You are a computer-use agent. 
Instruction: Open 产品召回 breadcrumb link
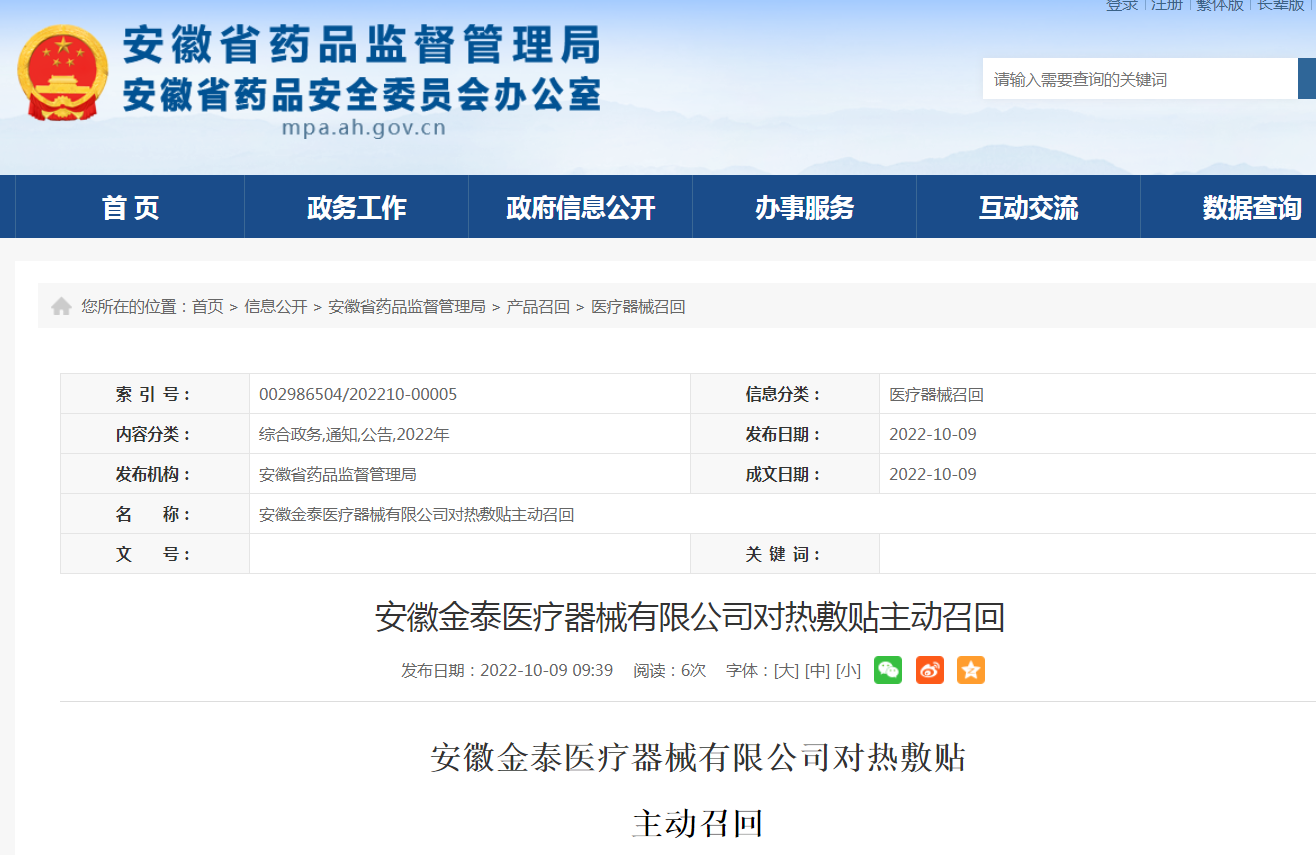538,306
